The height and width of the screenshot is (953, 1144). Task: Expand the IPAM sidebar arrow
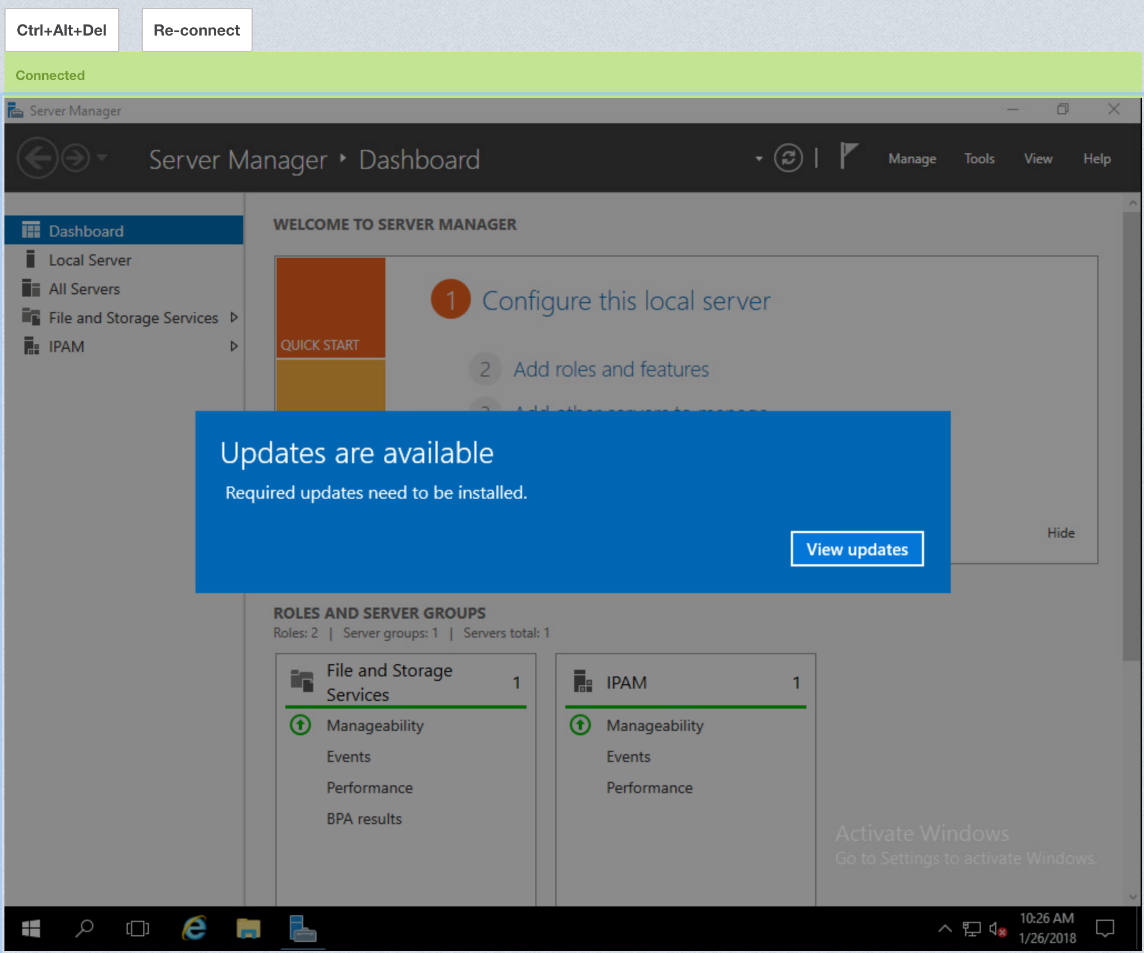pos(233,346)
